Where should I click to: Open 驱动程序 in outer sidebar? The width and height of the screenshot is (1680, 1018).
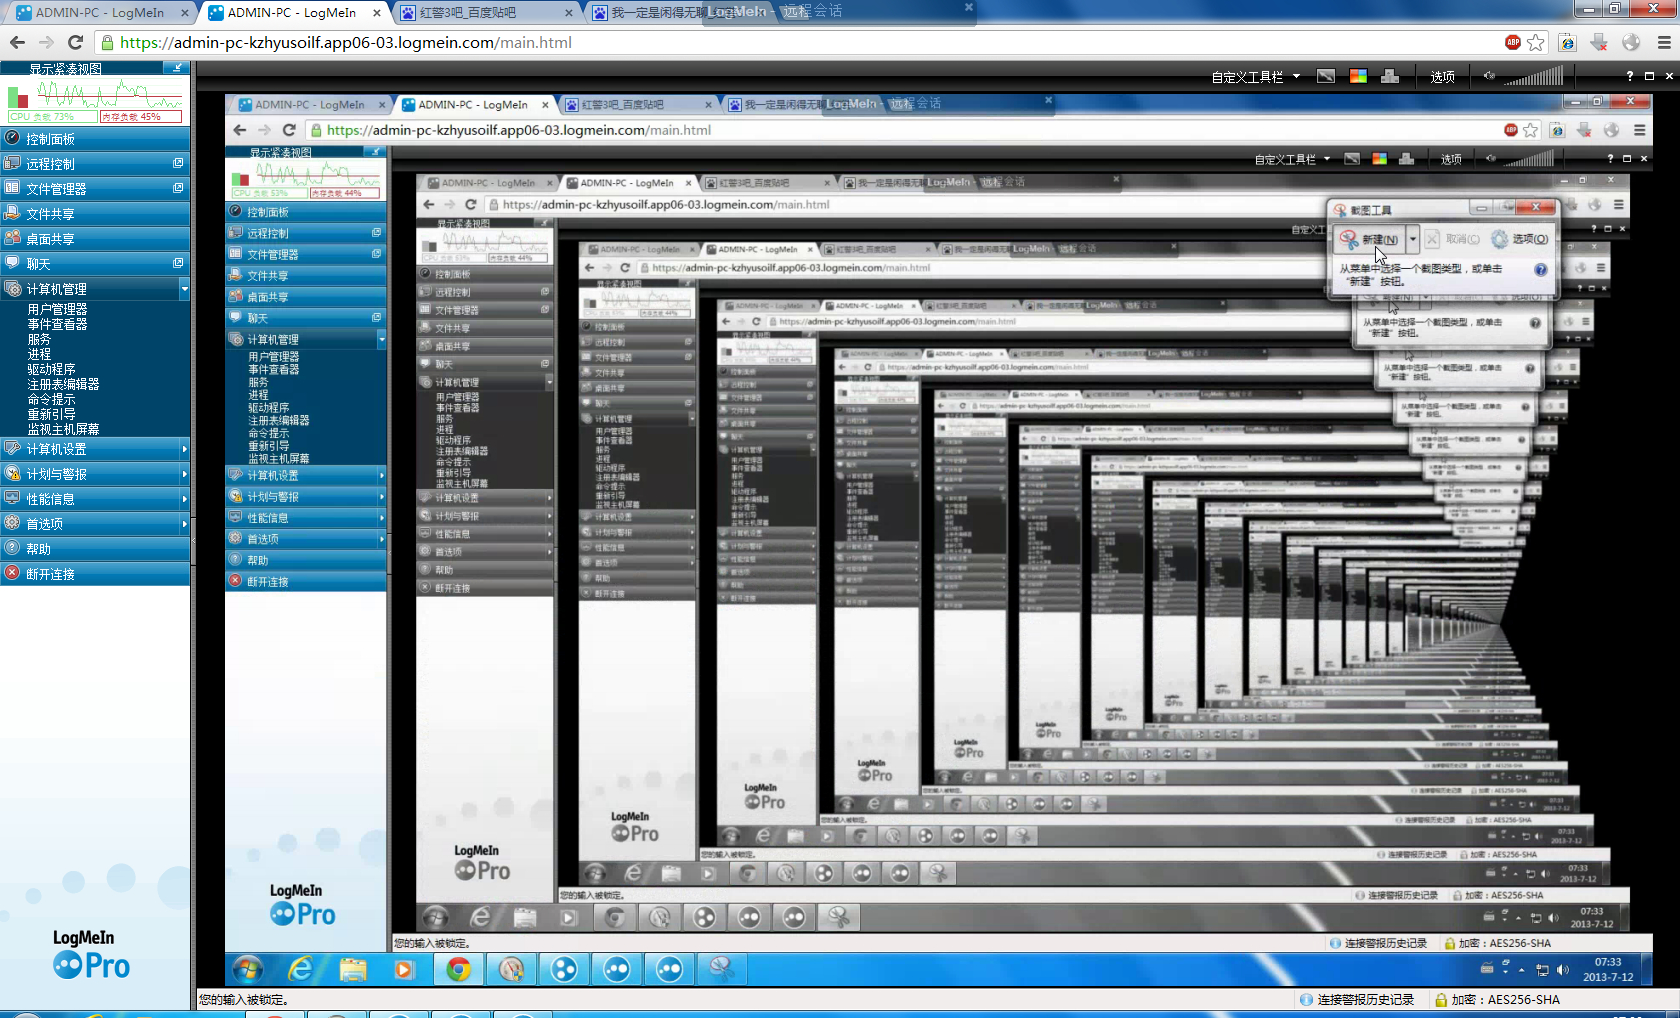tap(51, 369)
